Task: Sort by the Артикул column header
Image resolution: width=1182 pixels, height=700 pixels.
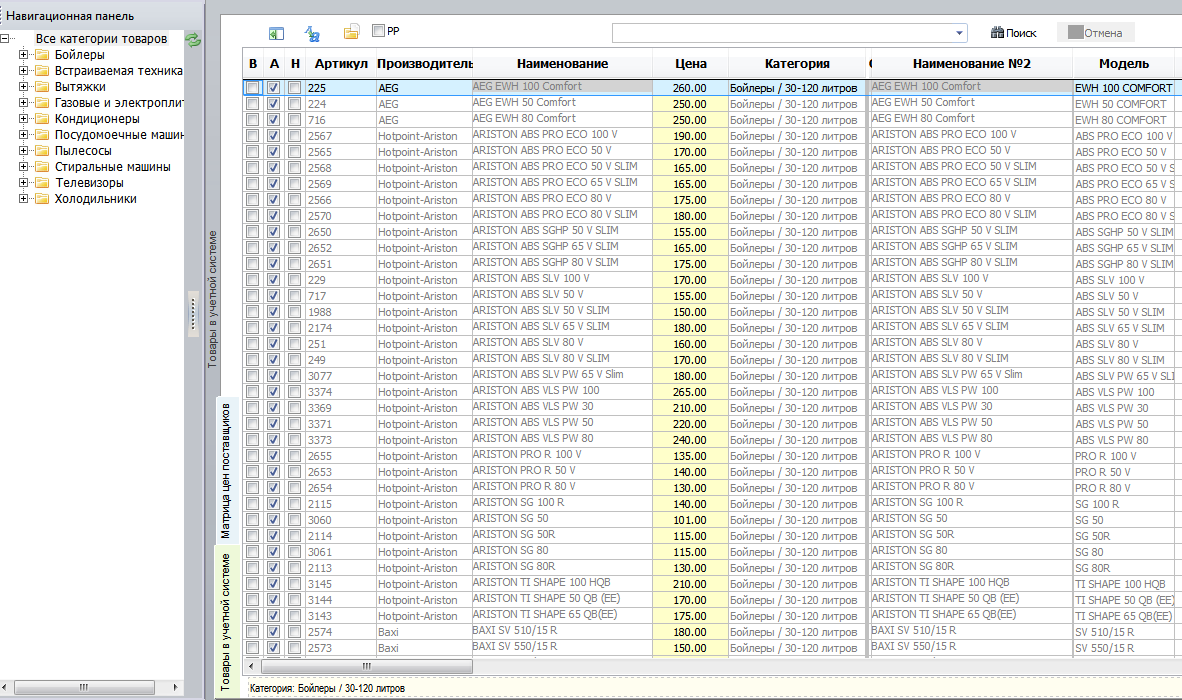Action: pyautogui.click(x=341, y=64)
